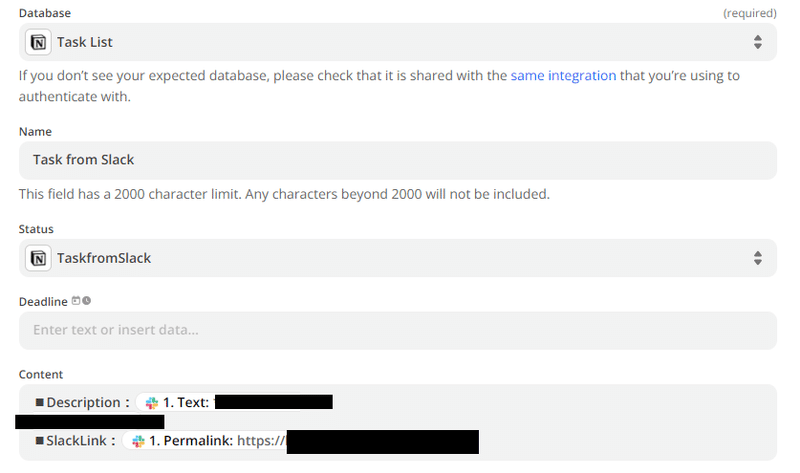This screenshot has height=473, width=800.
Task: Click the Notion icon beside Task List
Action: tap(38, 42)
